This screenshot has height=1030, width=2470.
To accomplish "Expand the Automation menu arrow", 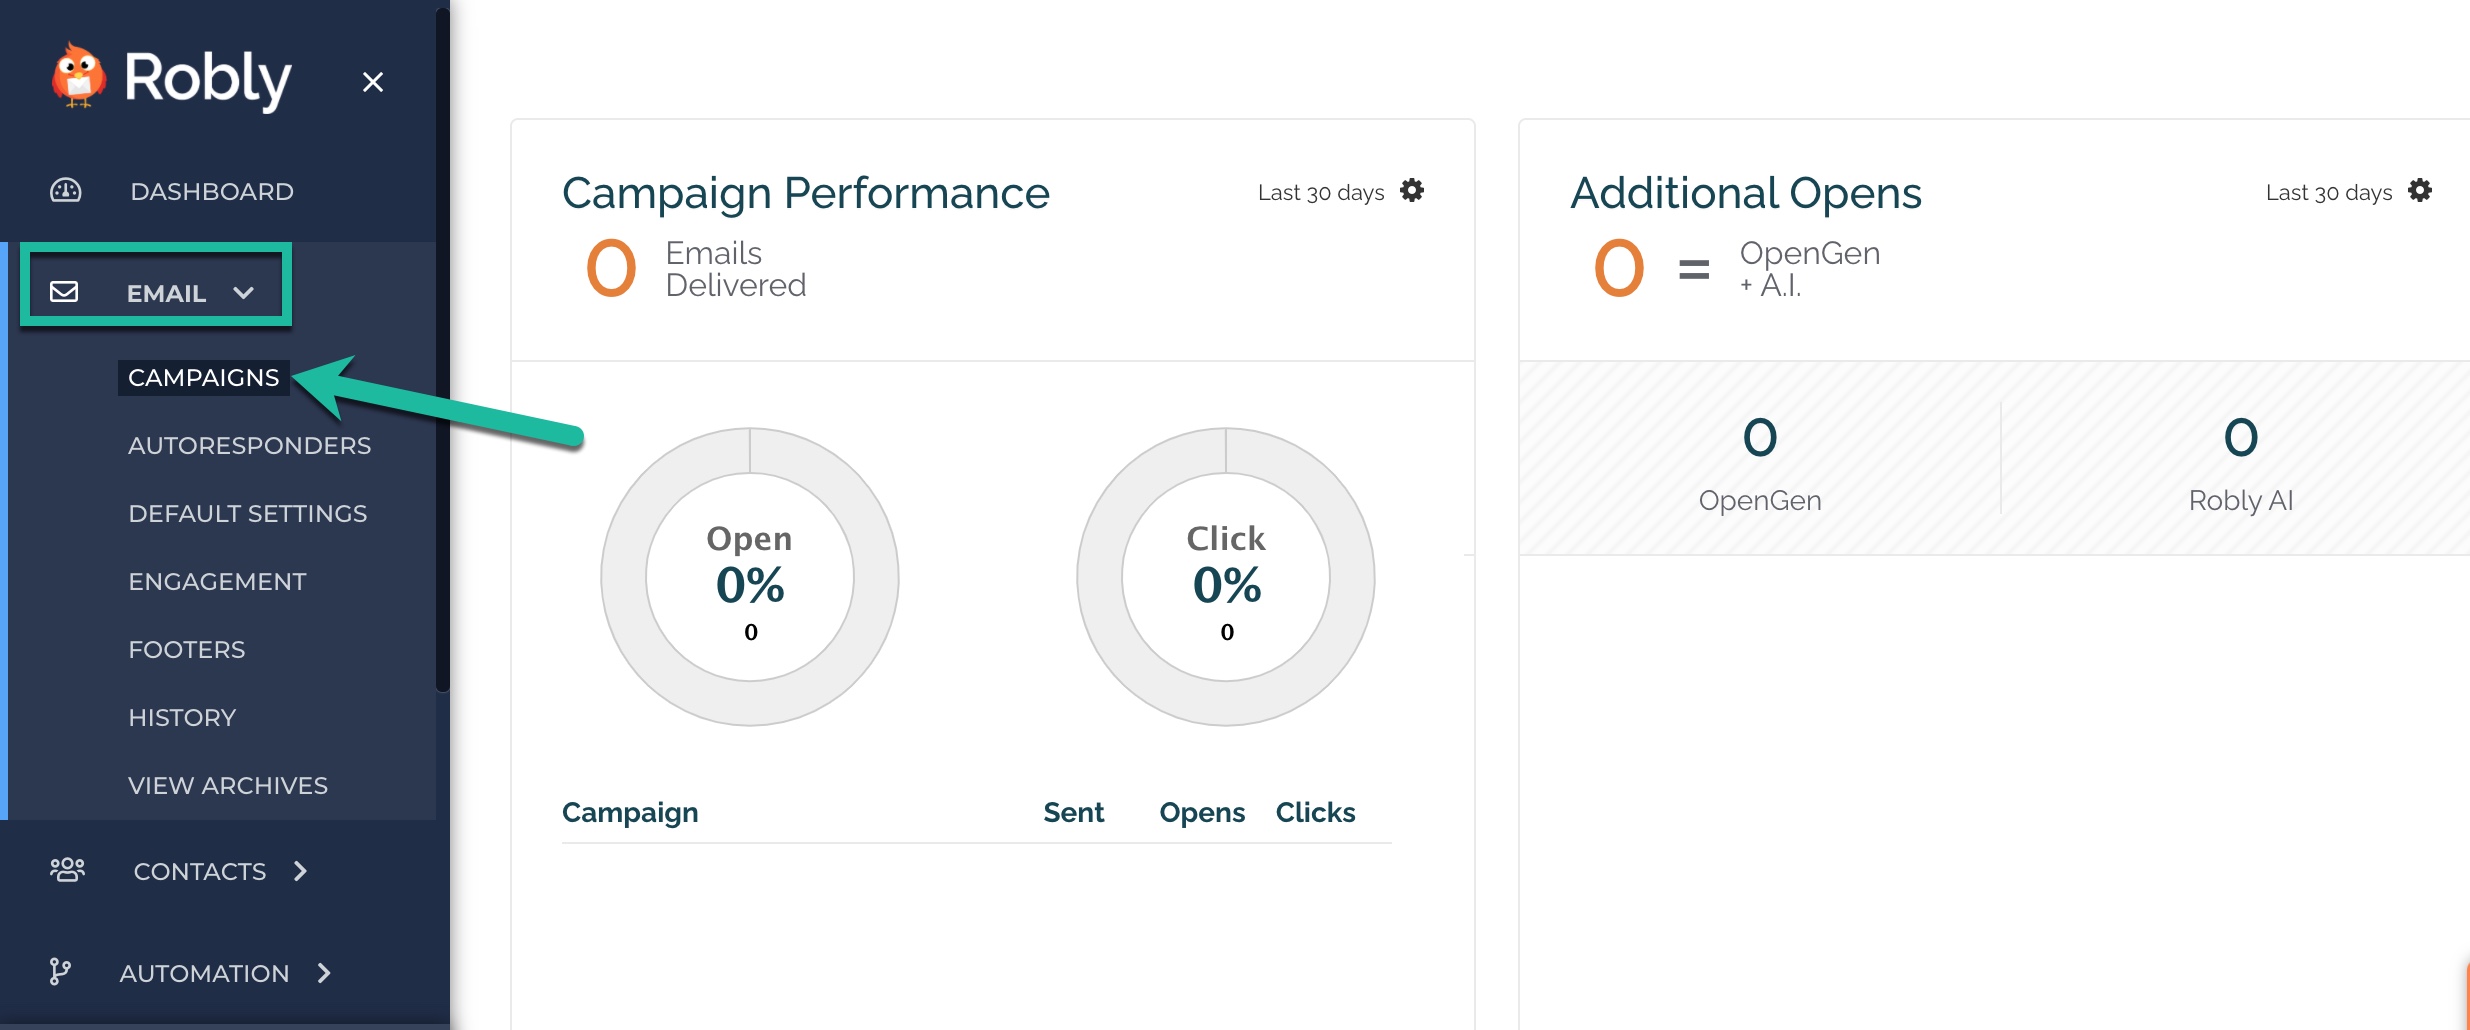I will point(323,973).
